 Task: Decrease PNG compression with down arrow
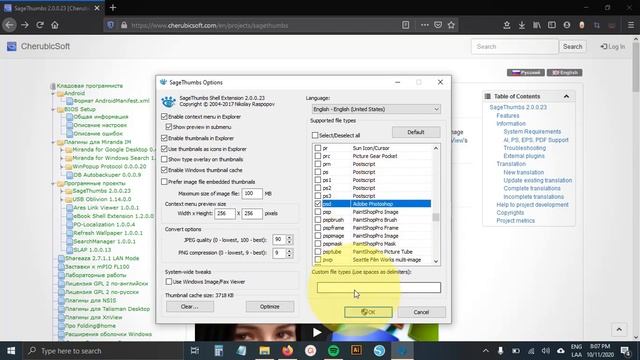[289, 256]
